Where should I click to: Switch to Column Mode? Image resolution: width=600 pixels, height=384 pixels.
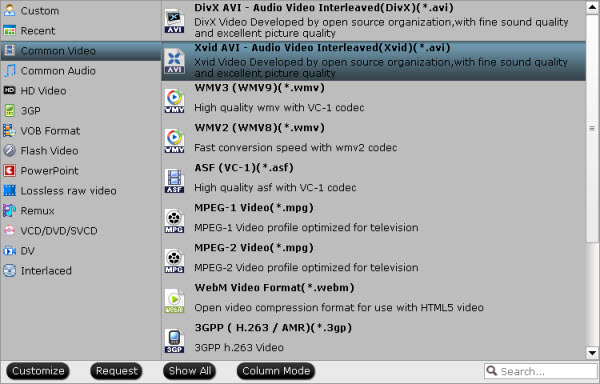tap(276, 371)
